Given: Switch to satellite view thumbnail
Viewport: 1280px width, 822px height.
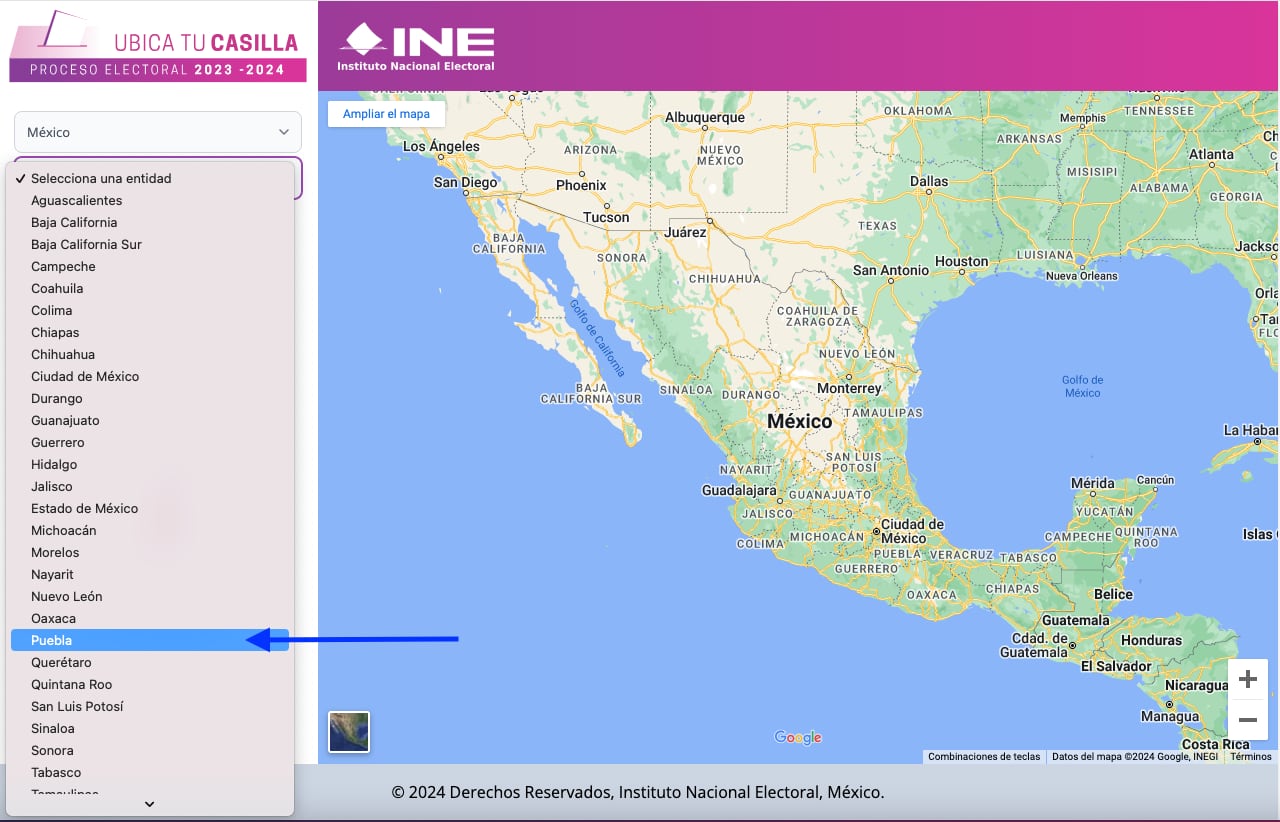Looking at the screenshot, I should coord(349,731).
